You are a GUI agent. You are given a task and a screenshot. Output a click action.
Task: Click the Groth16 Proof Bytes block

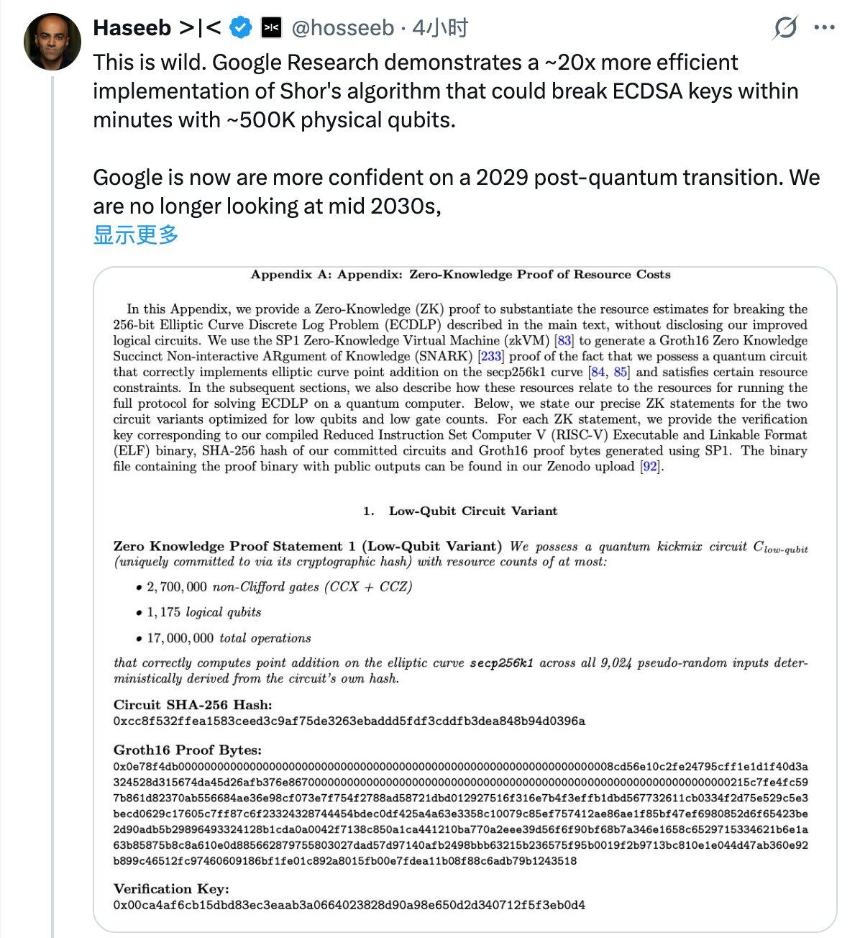(460, 808)
